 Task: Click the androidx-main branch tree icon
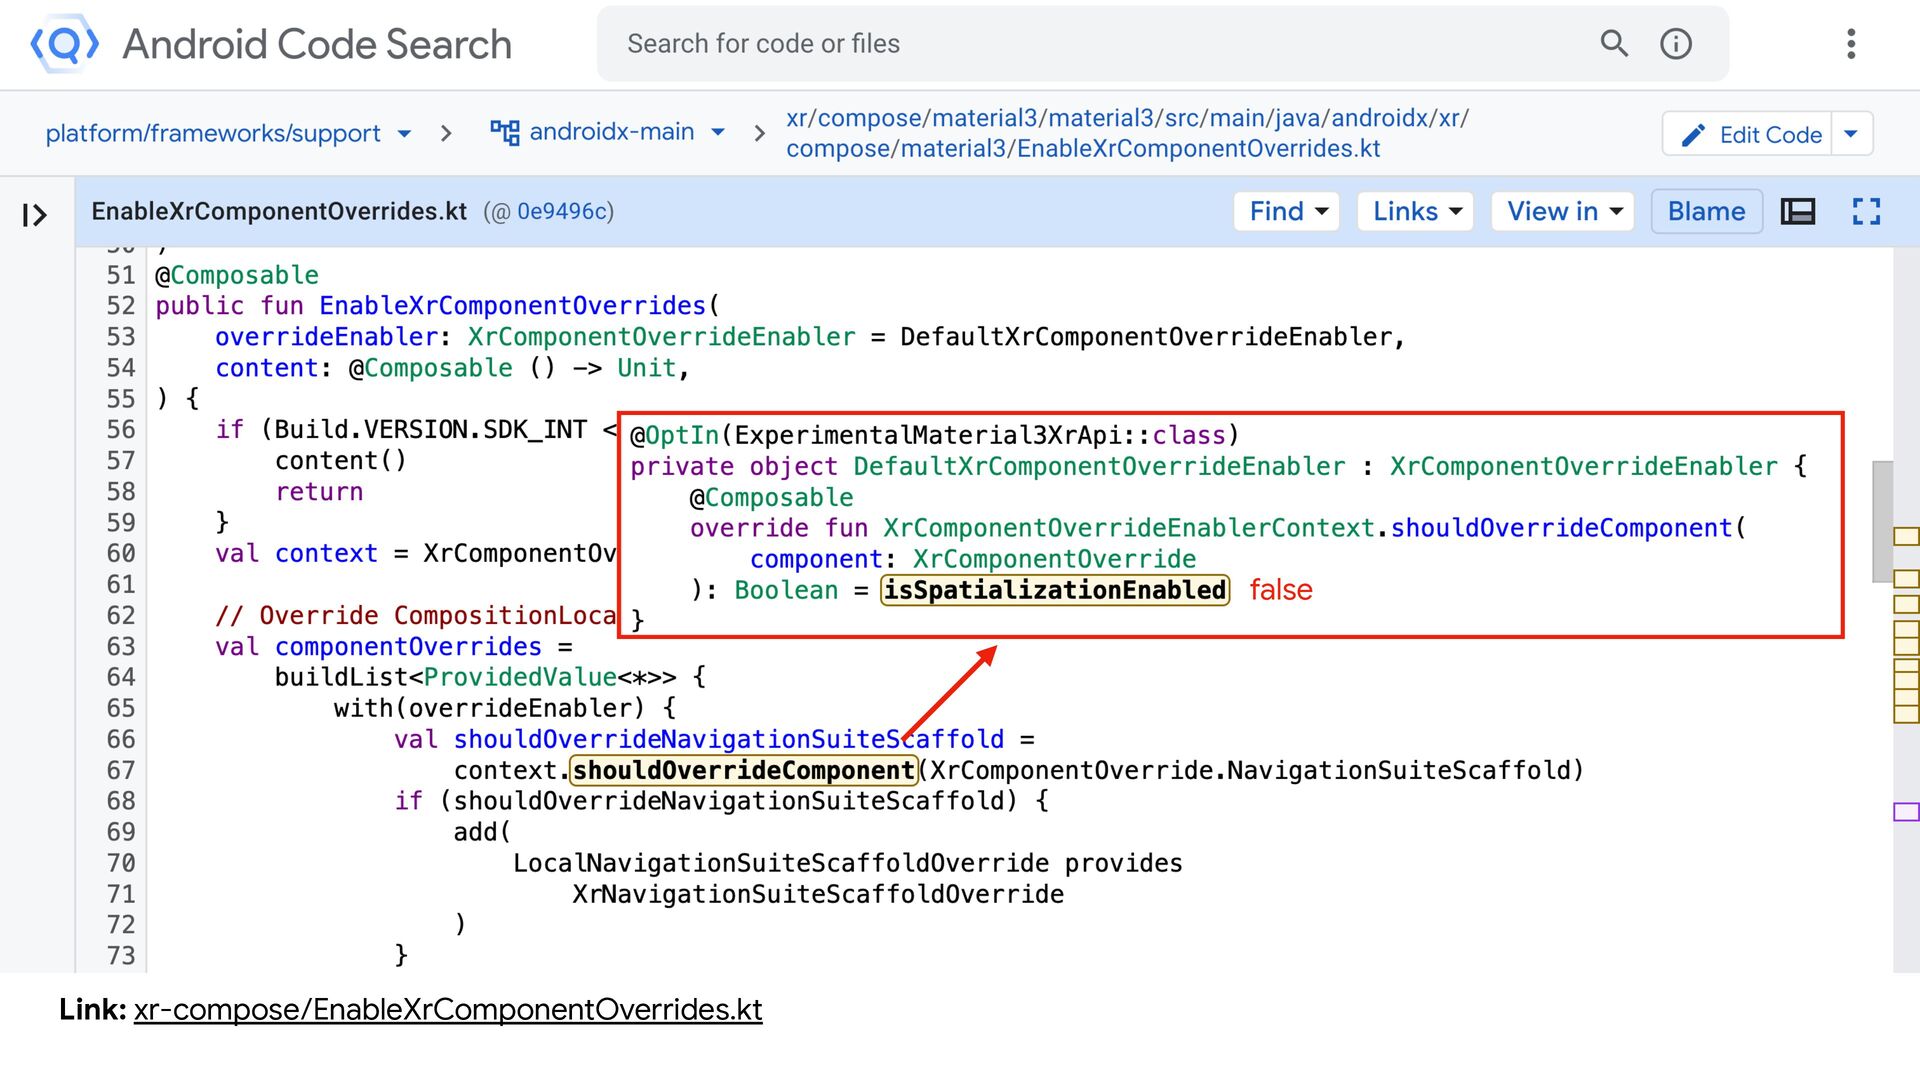[504, 132]
